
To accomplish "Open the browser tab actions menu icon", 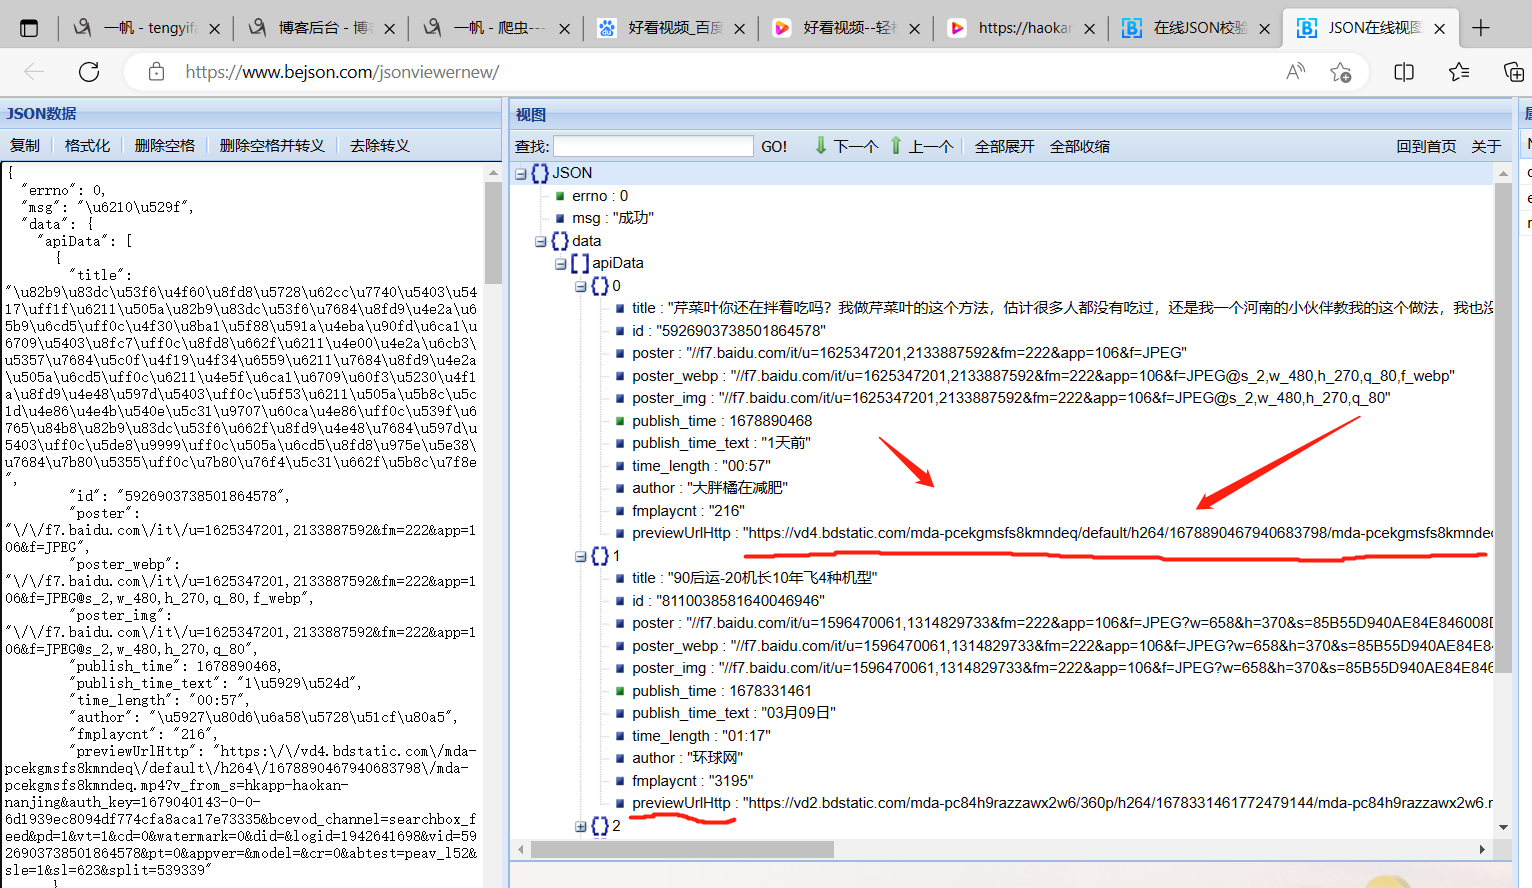I will tap(29, 28).
